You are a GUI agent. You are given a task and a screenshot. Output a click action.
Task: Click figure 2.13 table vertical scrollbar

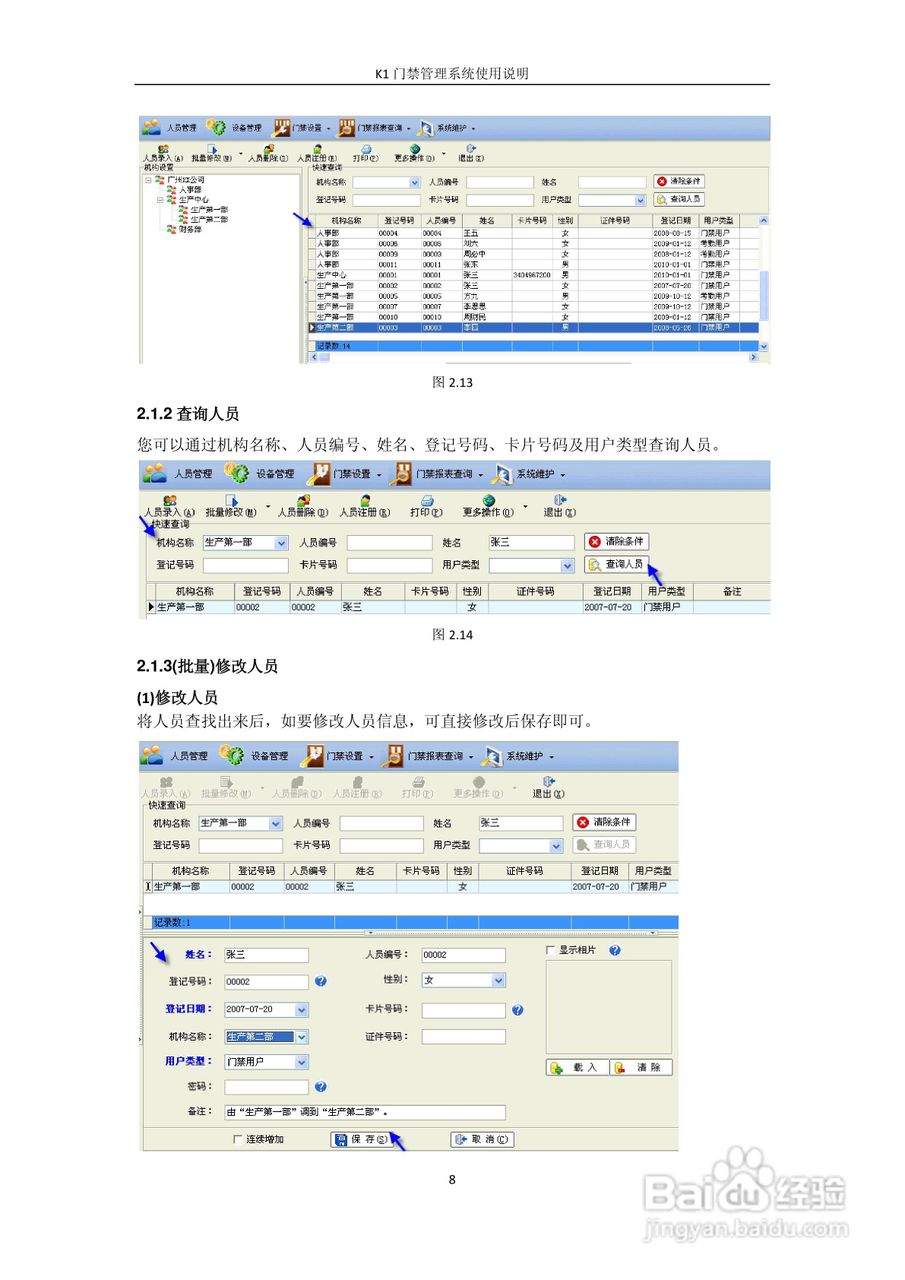764,283
